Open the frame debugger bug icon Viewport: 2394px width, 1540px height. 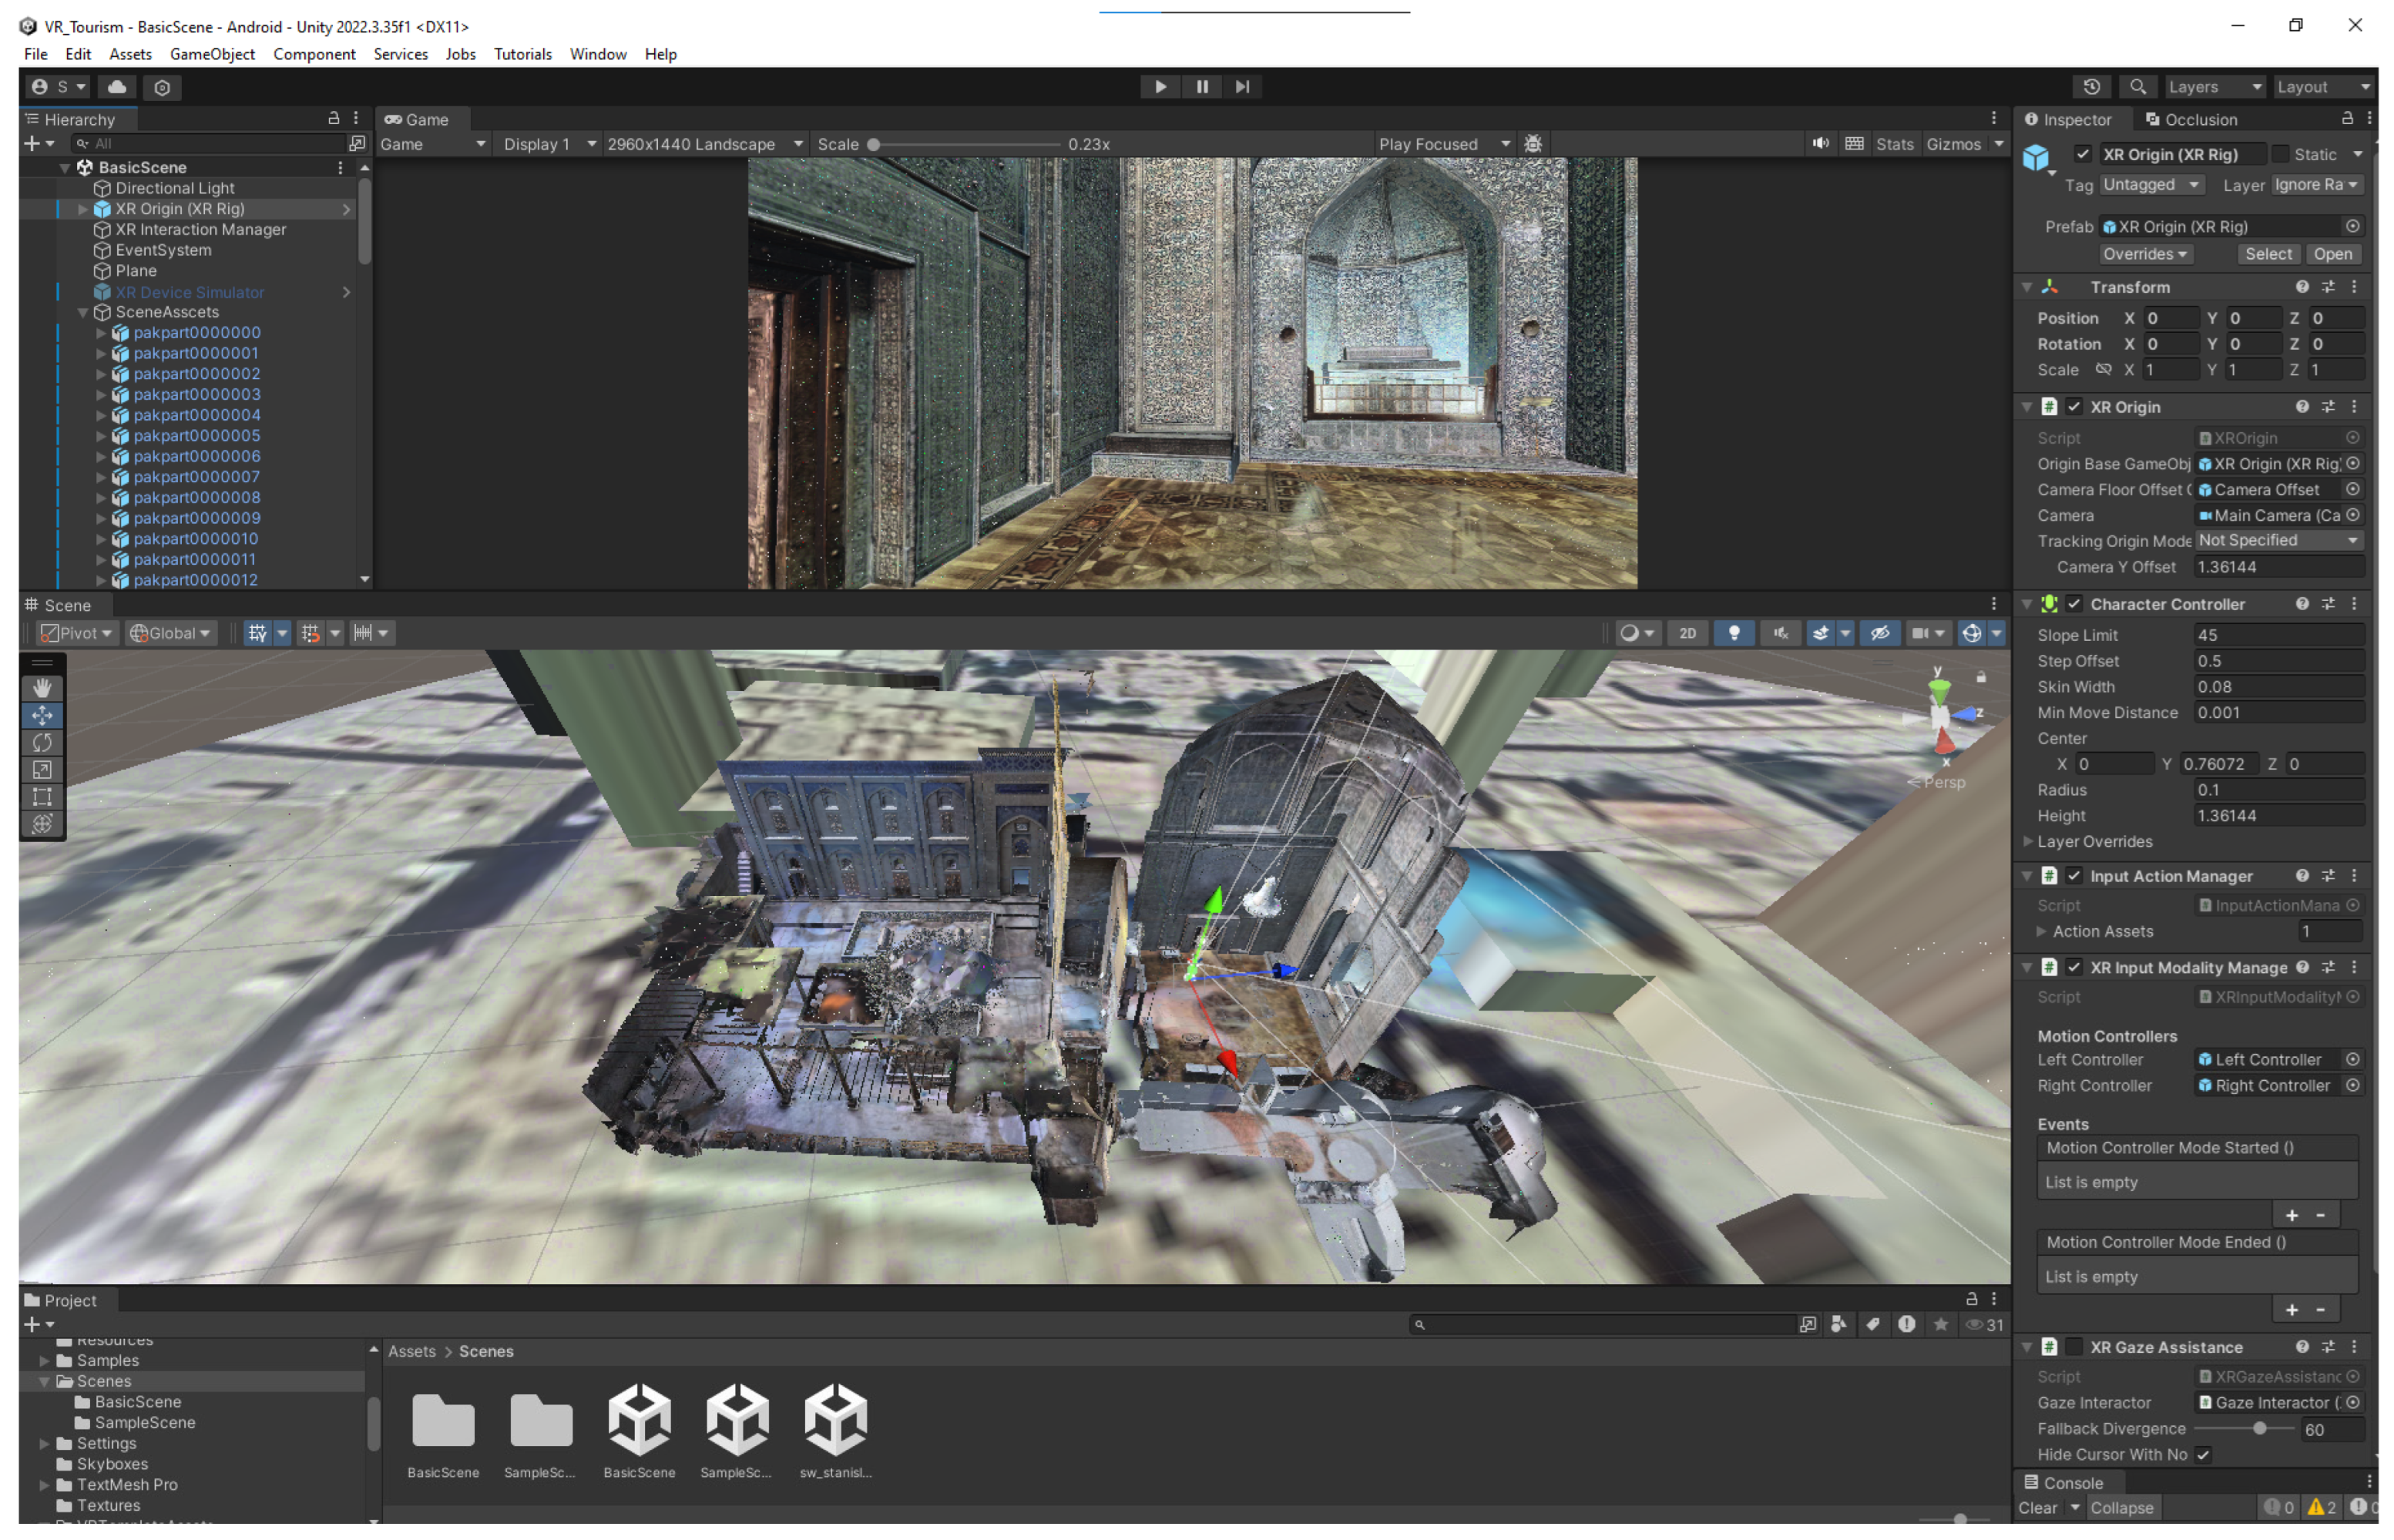1533,144
